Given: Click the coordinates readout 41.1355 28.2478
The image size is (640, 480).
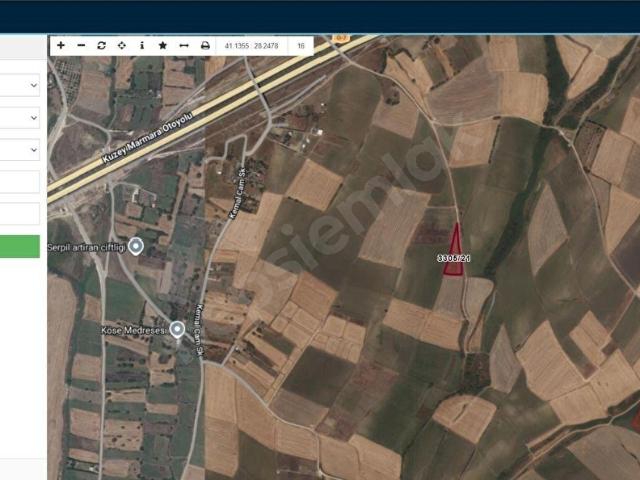Looking at the screenshot, I should tap(251, 46).
